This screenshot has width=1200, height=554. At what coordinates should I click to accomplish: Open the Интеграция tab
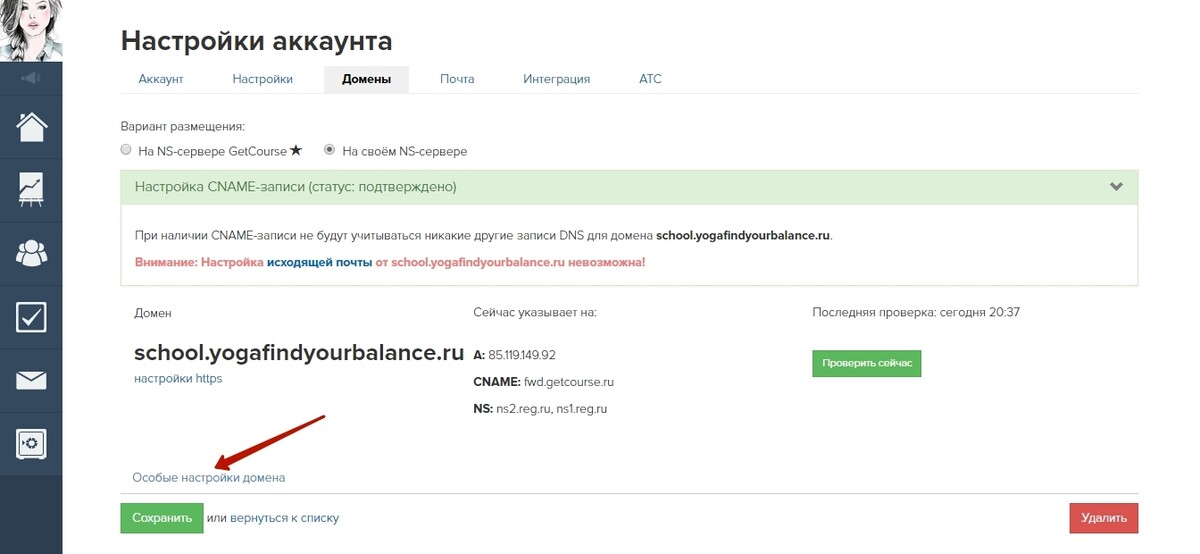(x=556, y=79)
